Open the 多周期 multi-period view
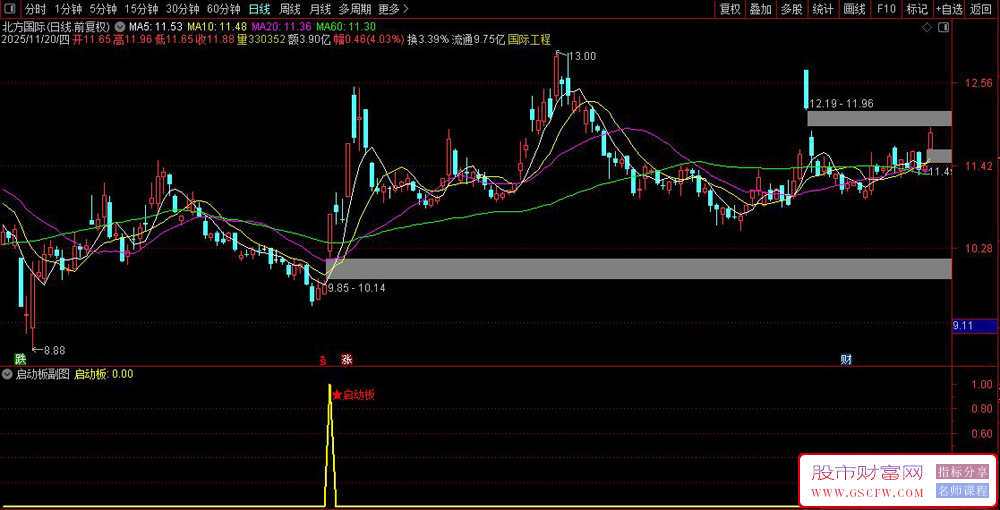1000x510 pixels. [x=355, y=9]
